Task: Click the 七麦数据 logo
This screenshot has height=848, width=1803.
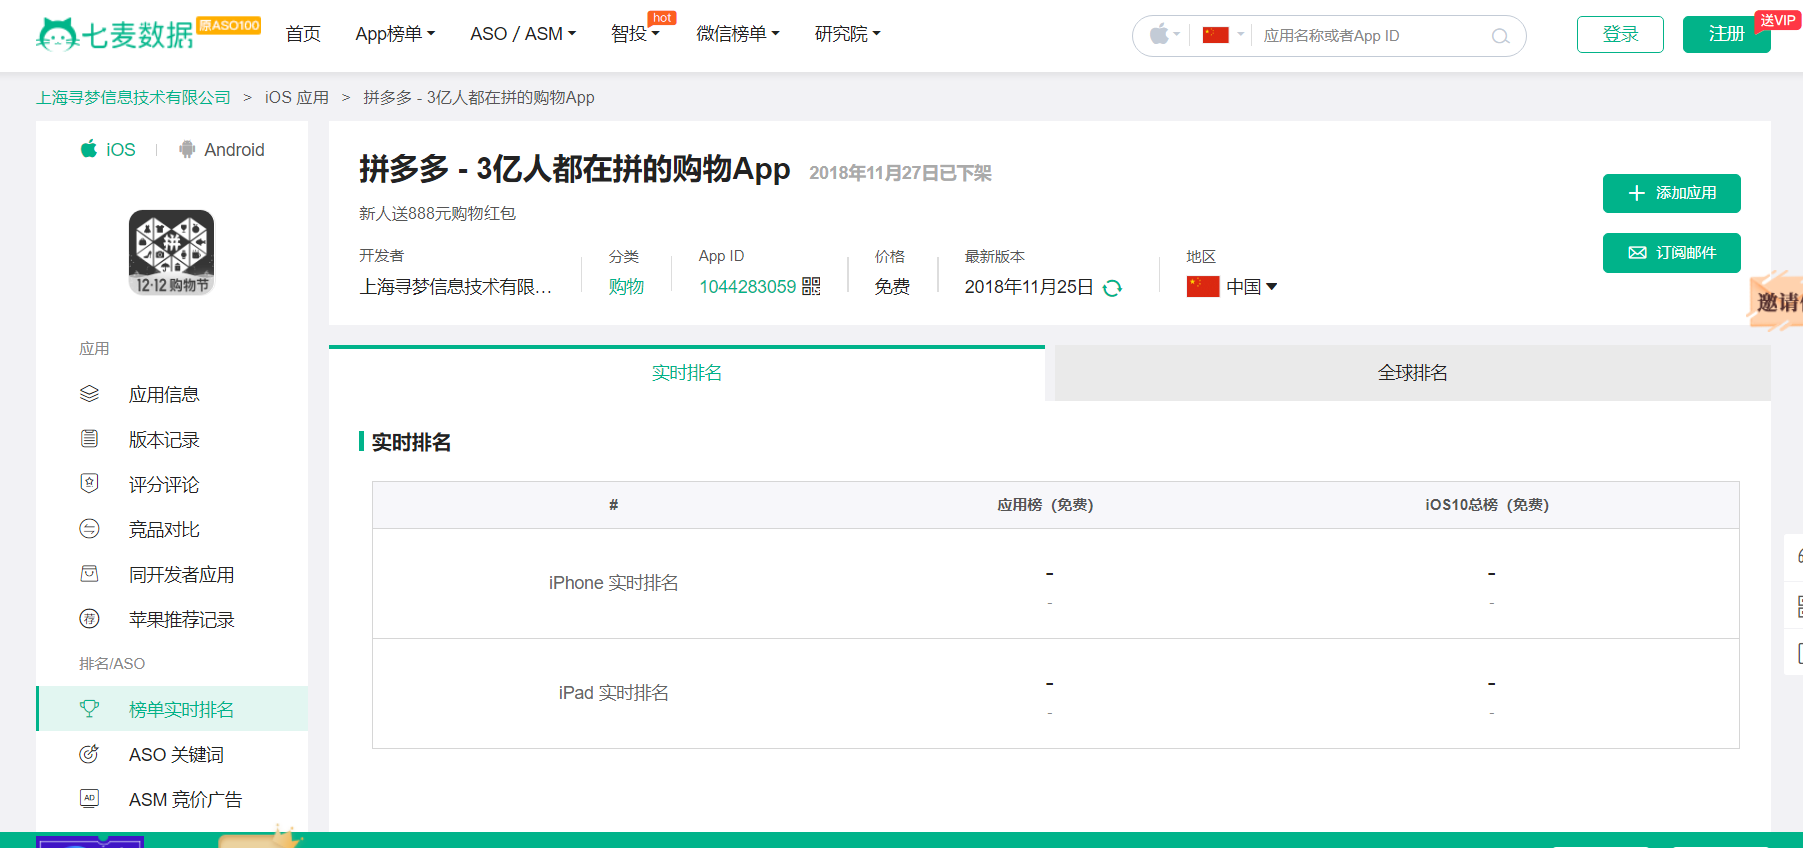Action: (x=114, y=34)
